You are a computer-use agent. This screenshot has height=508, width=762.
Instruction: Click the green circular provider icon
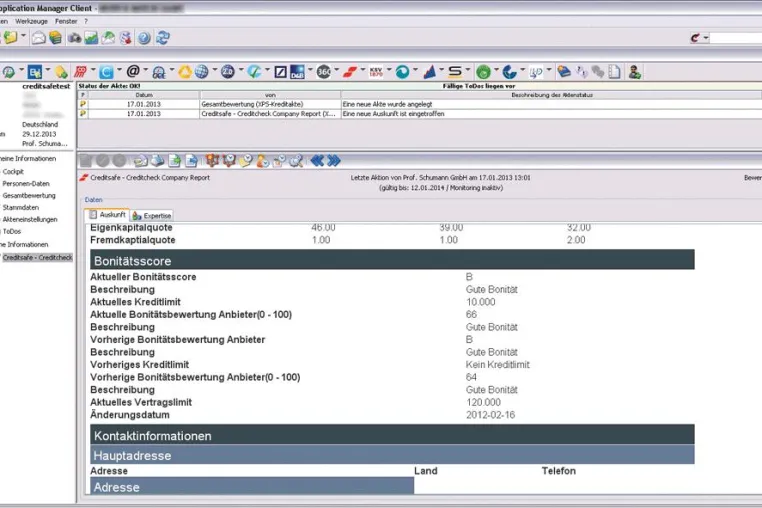point(483,72)
